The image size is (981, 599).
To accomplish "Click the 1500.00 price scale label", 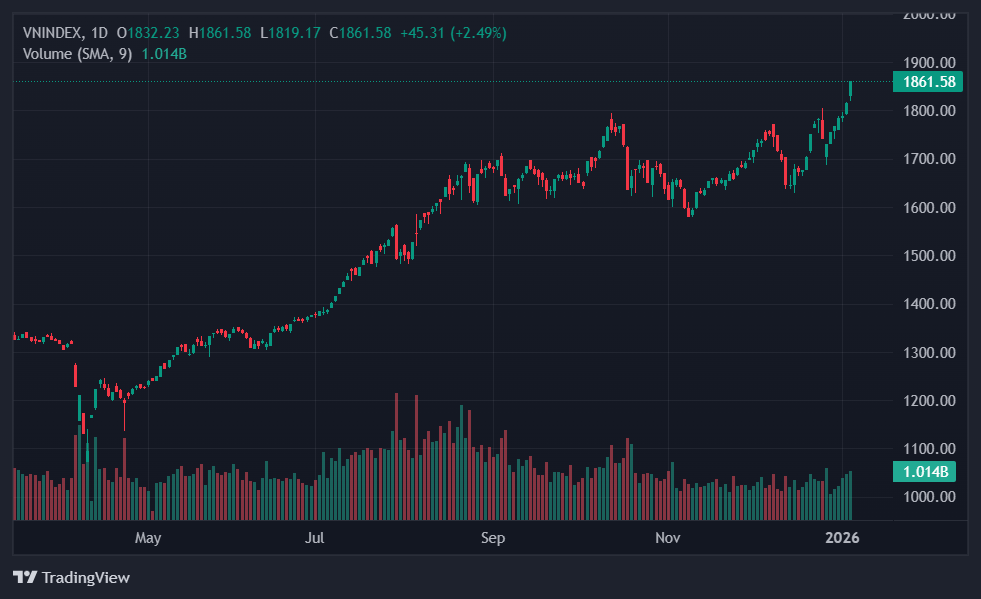I will tap(928, 256).
